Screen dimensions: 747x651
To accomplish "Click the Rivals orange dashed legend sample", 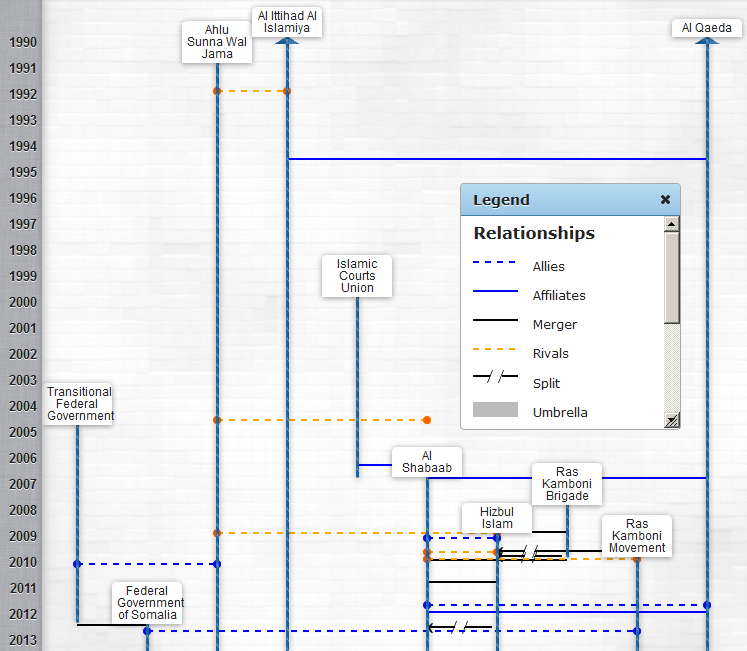I will point(495,349).
